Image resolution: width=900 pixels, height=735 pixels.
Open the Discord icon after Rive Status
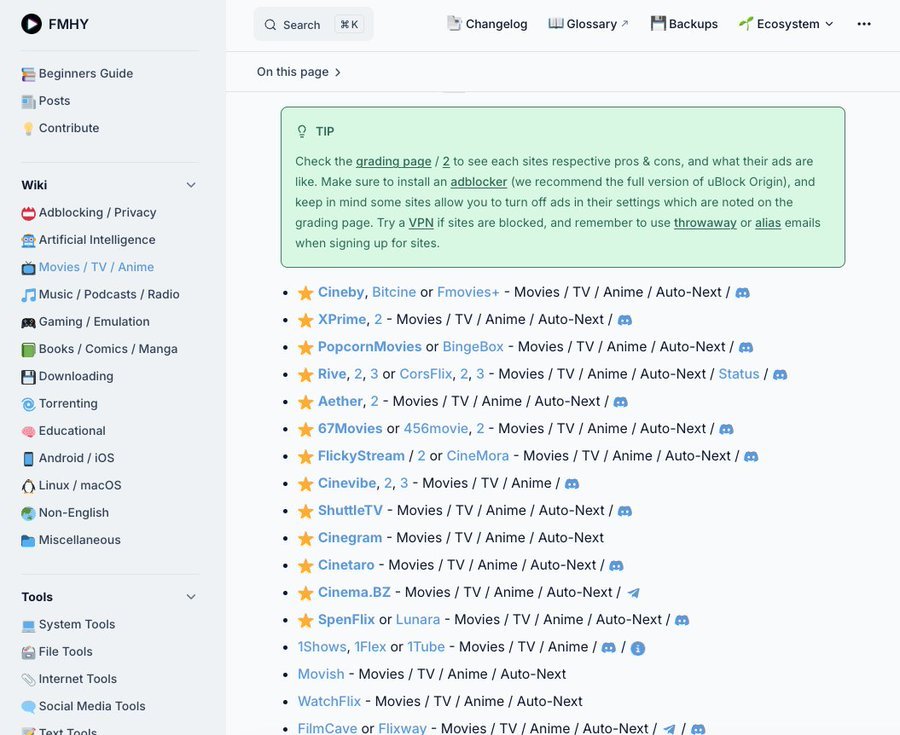[x=779, y=375]
